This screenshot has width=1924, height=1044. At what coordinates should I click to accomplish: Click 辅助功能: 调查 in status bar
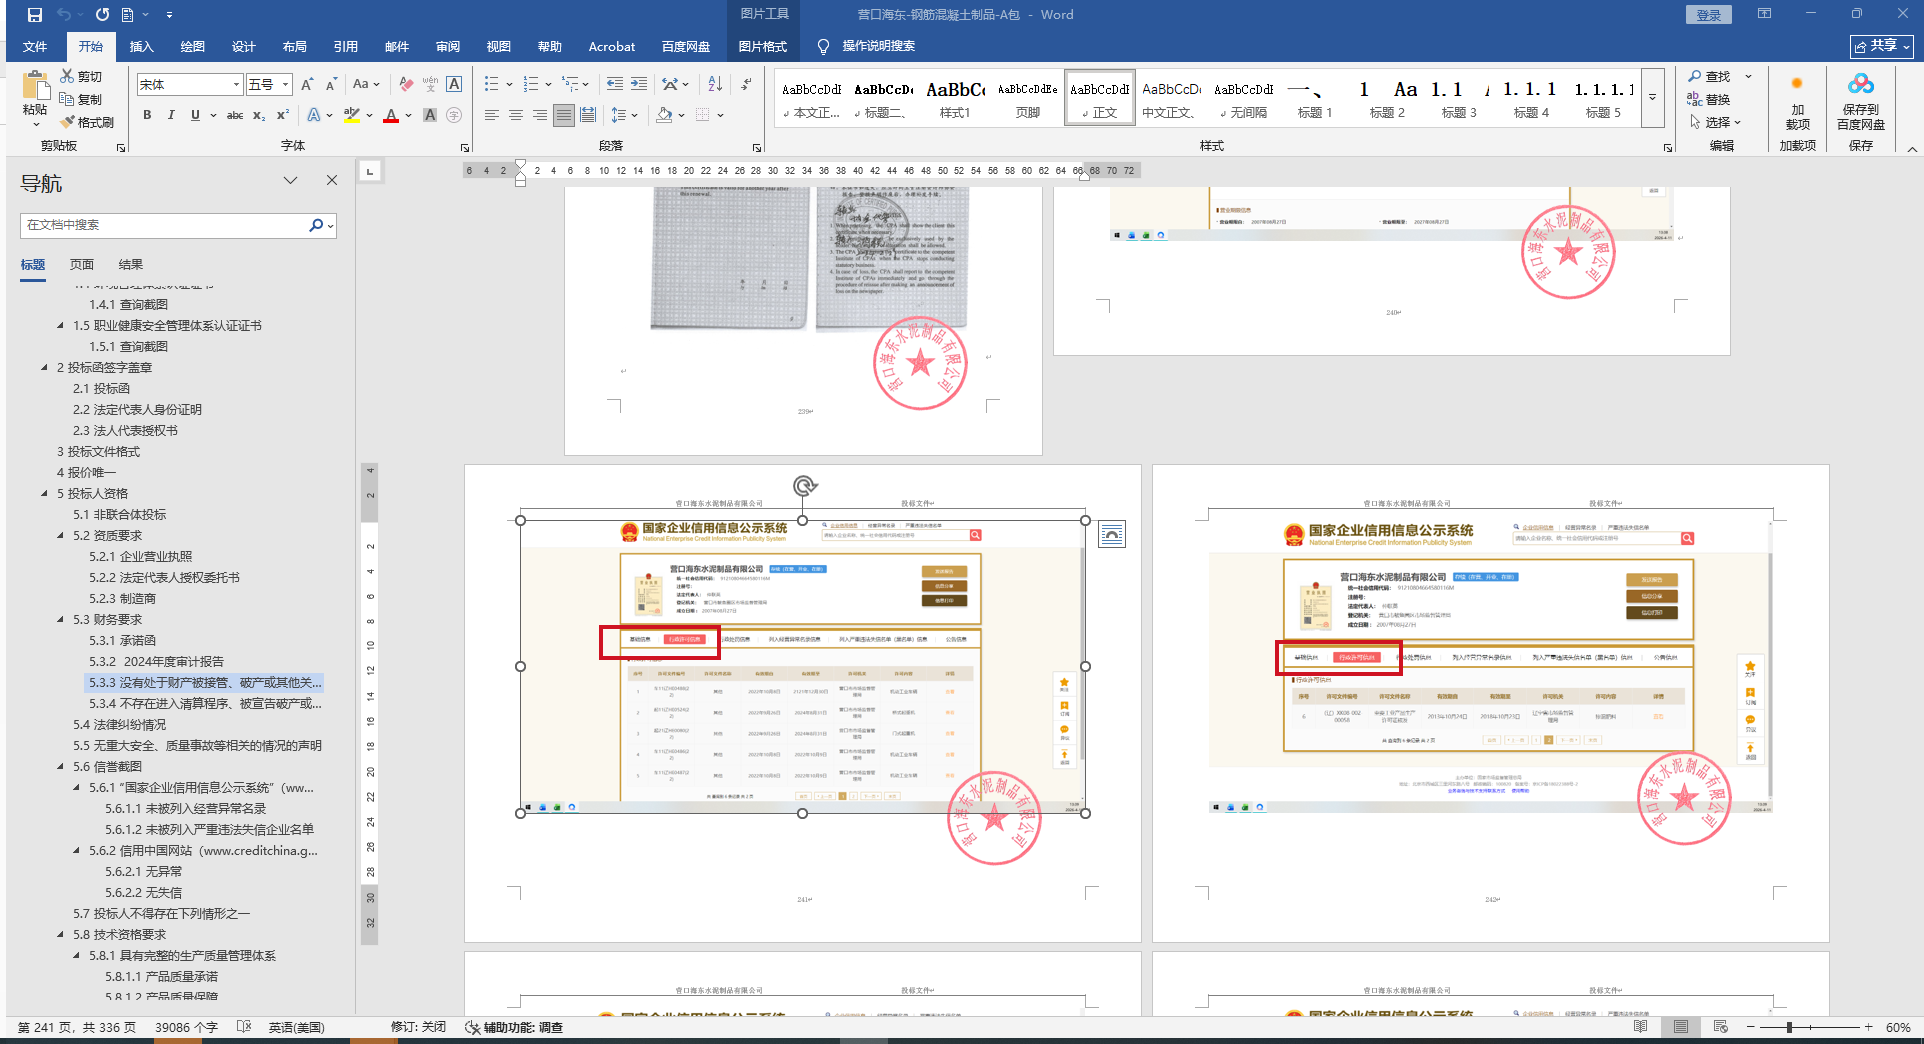point(514,1027)
